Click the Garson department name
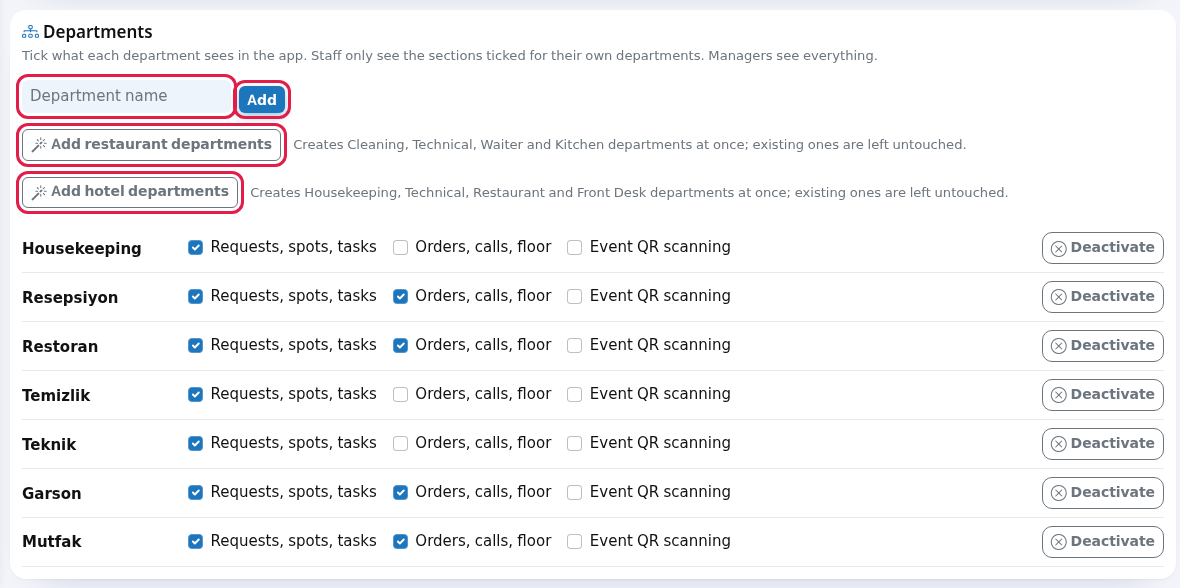The width and height of the screenshot is (1180, 588). coord(51,493)
